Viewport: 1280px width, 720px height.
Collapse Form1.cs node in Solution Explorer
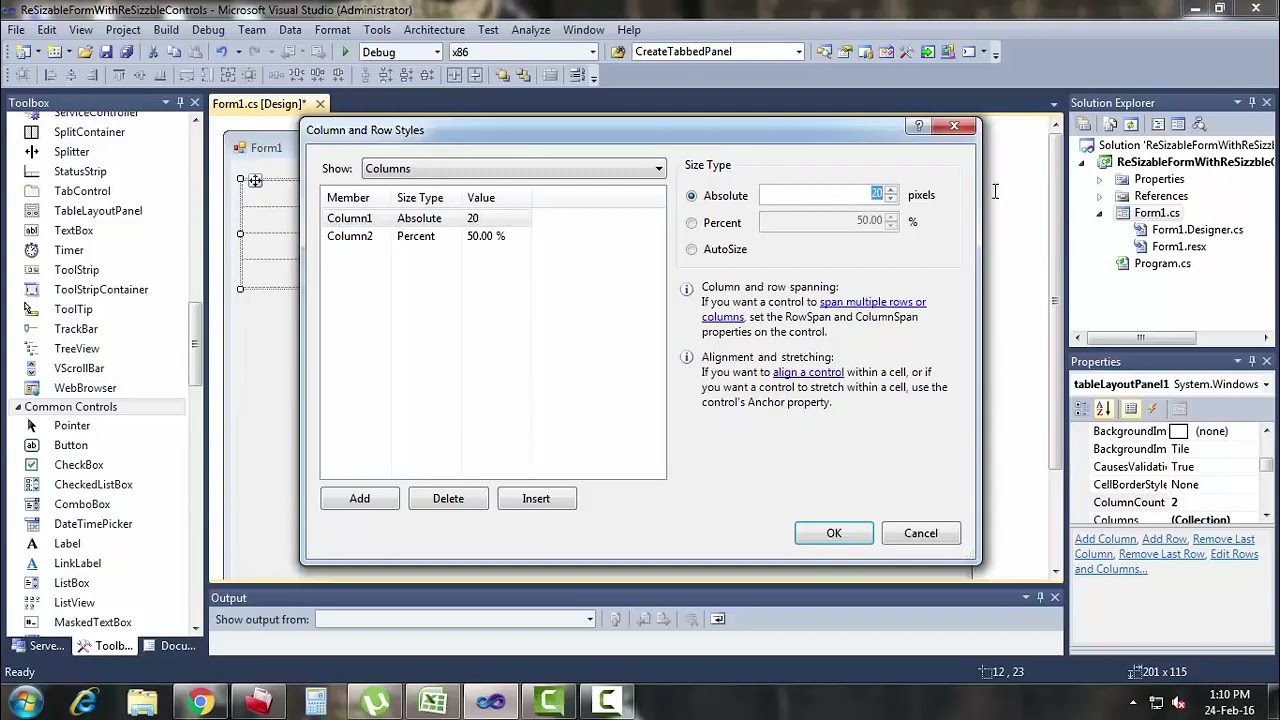[1099, 214]
